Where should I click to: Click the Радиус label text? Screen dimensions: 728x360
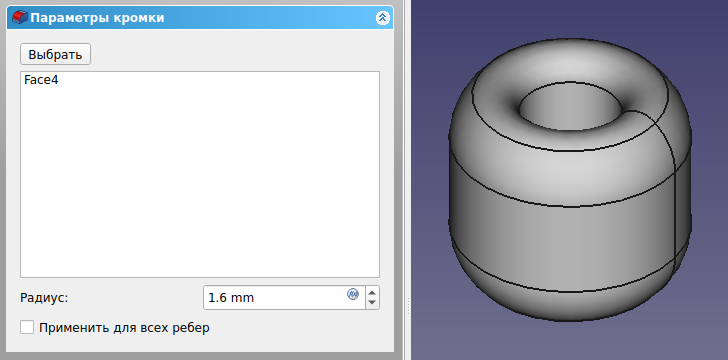point(44,298)
